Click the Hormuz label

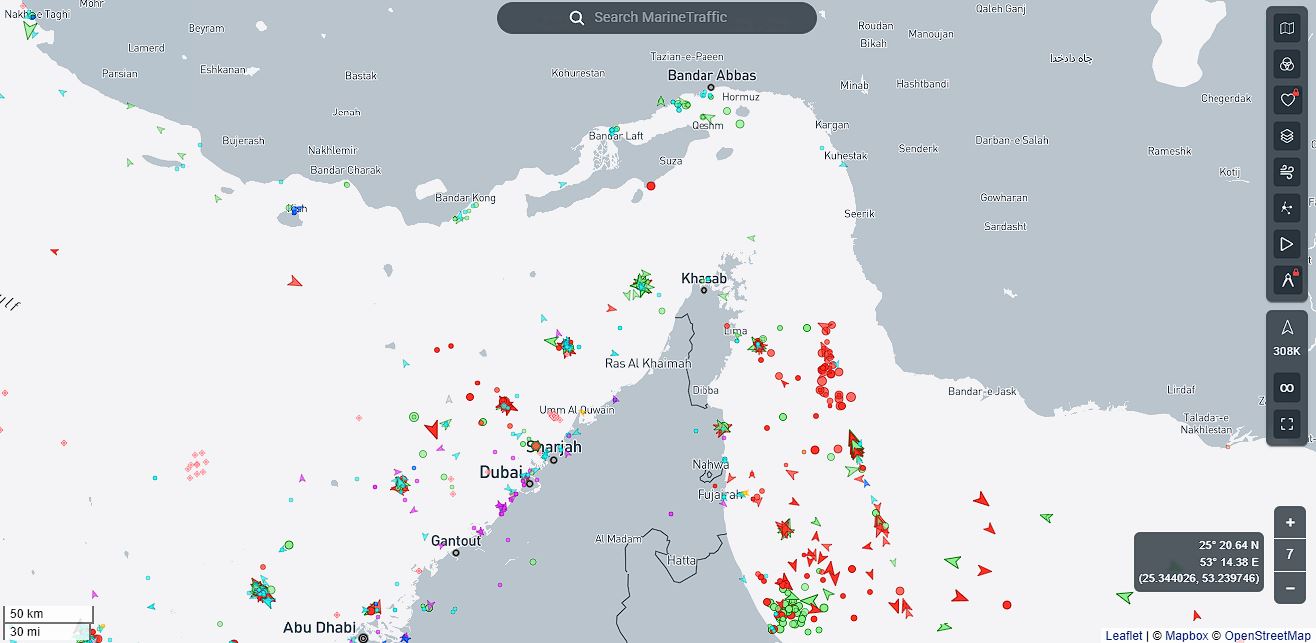(x=741, y=97)
